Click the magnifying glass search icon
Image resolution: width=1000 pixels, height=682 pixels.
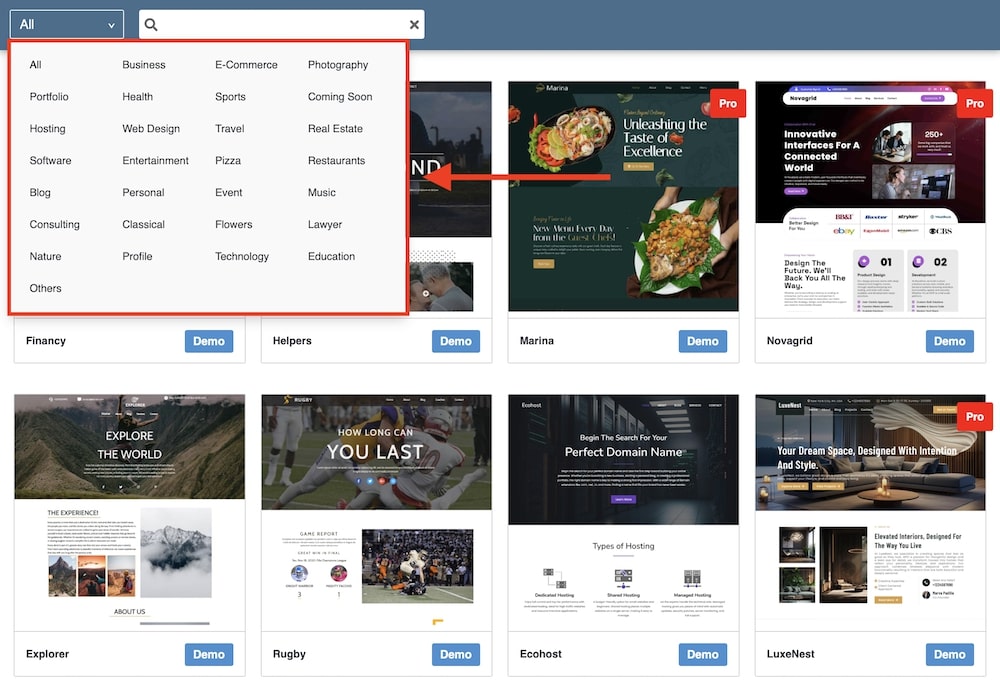[151, 25]
